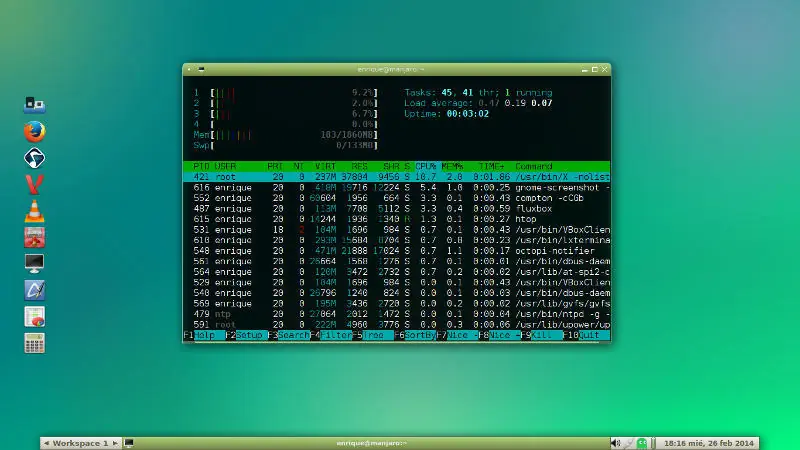Click the Mem usage meter bar
Image resolution: width=800 pixels, height=450 pixels.
285,135
